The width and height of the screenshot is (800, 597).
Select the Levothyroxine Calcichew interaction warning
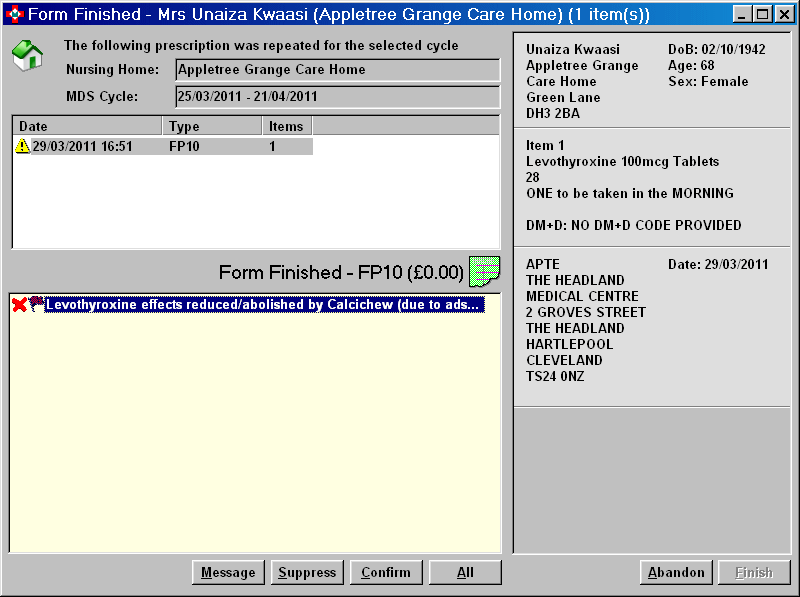tap(264, 305)
